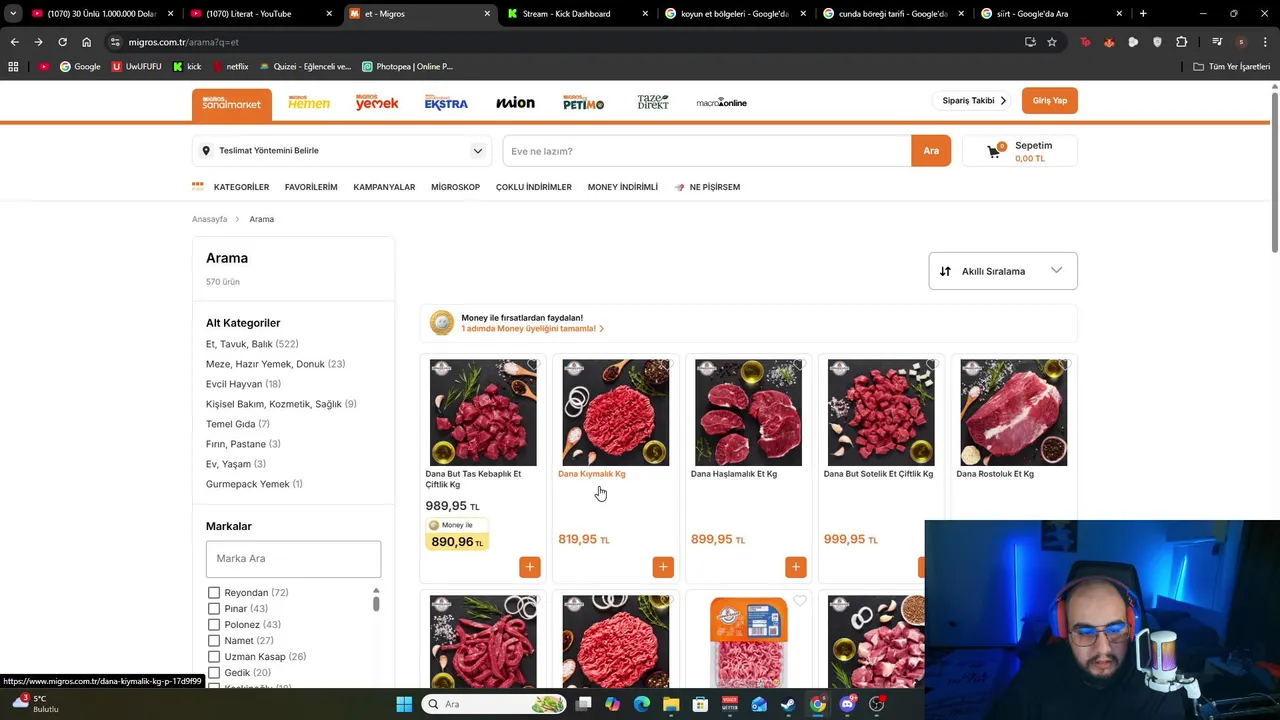The height and width of the screenshot is (720, 1280).
Task: Click the Sepetim shopping cart icon
Action: [x=994, y=151]
